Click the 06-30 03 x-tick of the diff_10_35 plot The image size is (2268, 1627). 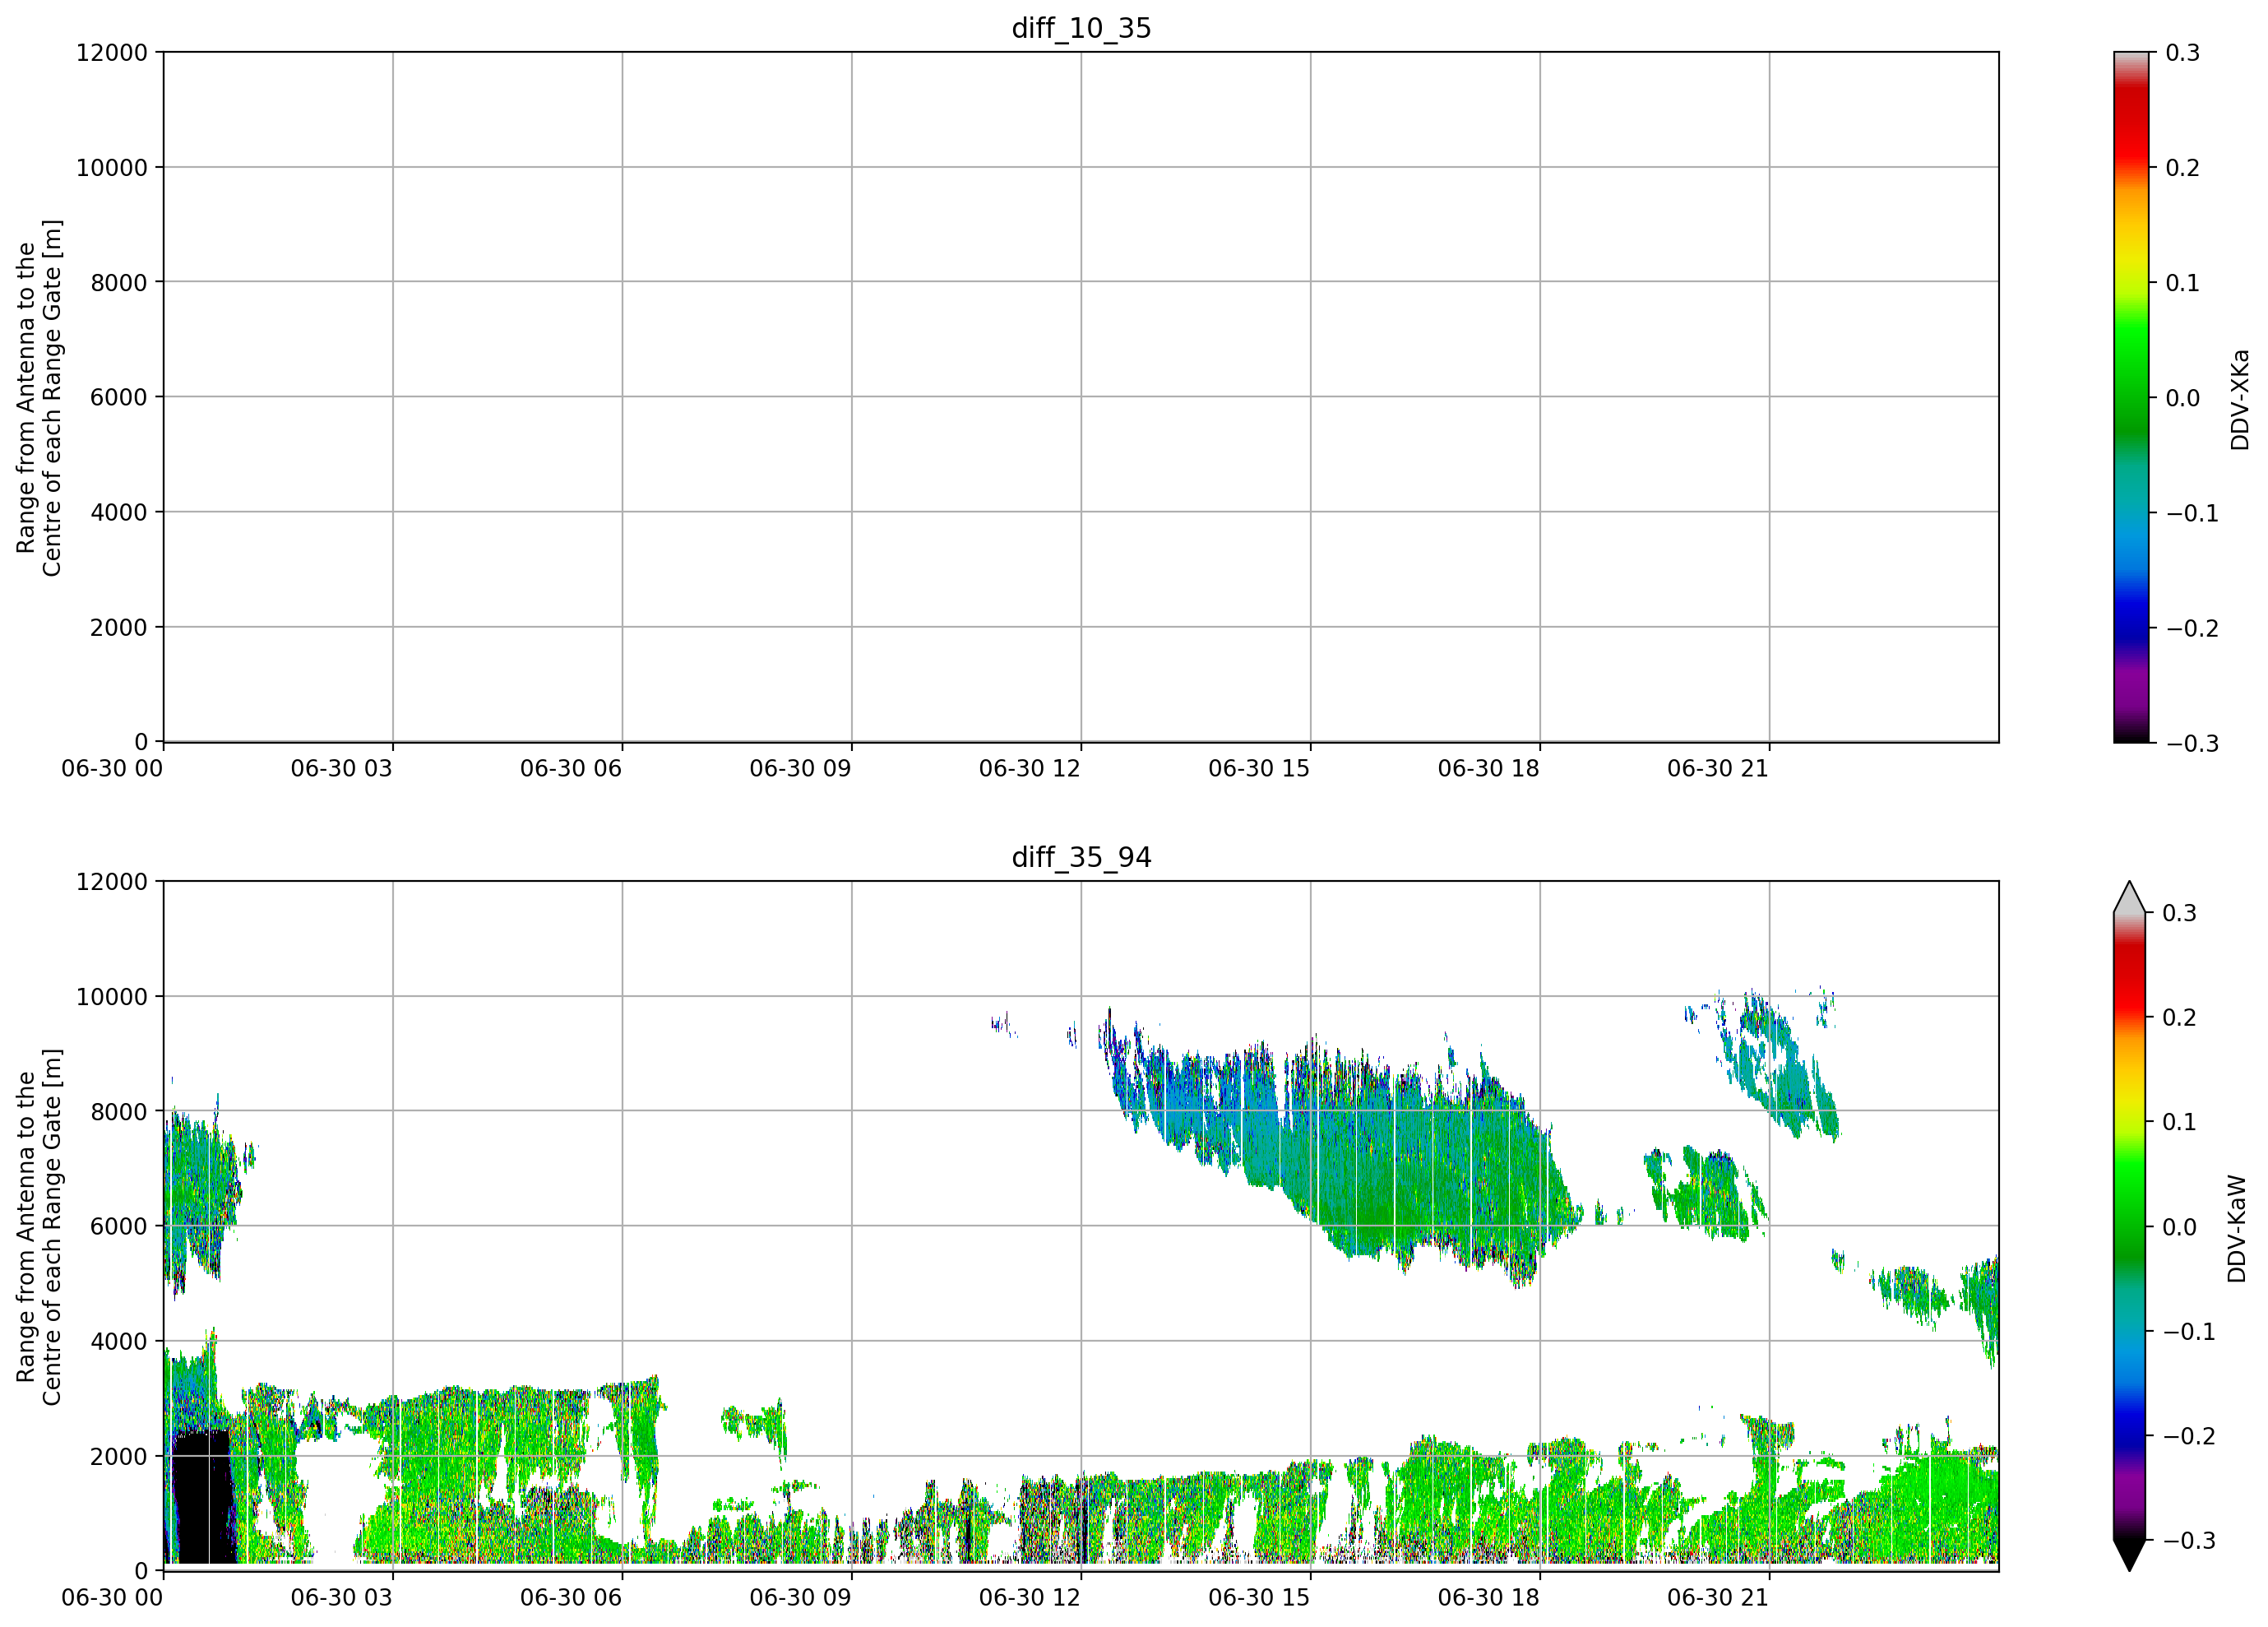(341, 768)
